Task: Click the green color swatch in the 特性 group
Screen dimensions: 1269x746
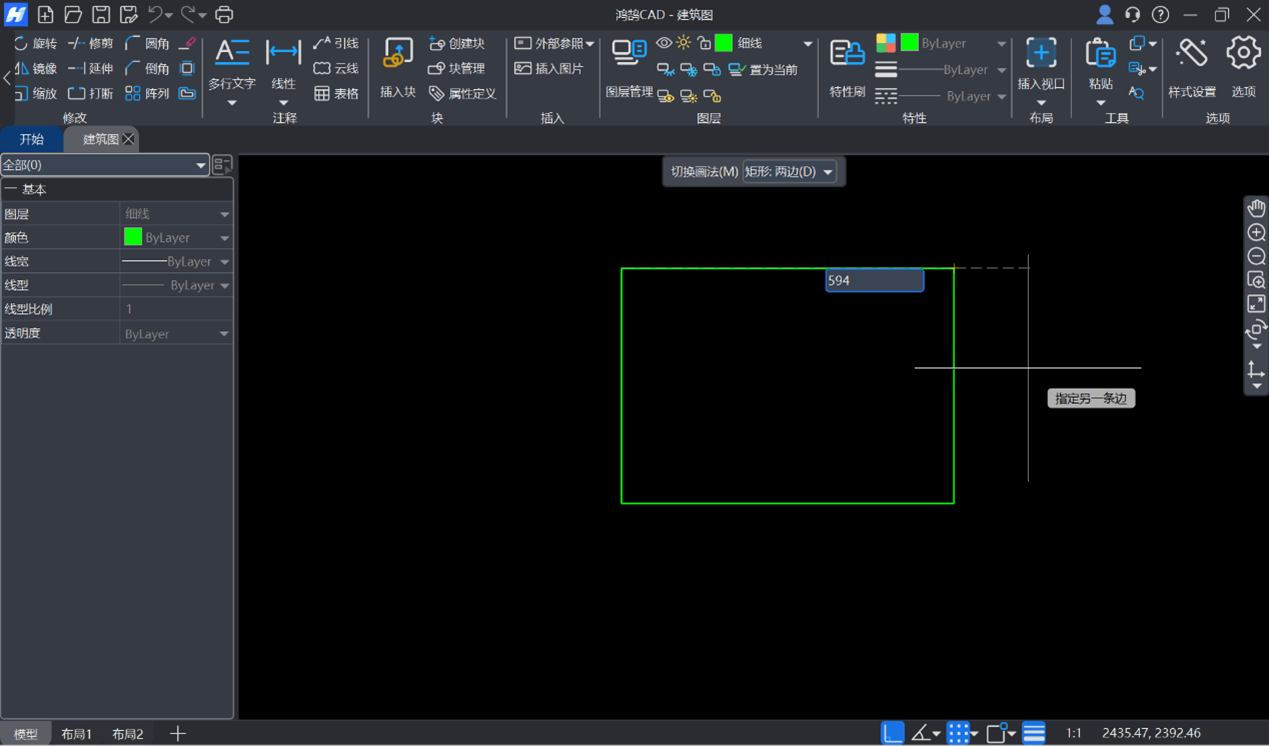Action: point(909,43)
